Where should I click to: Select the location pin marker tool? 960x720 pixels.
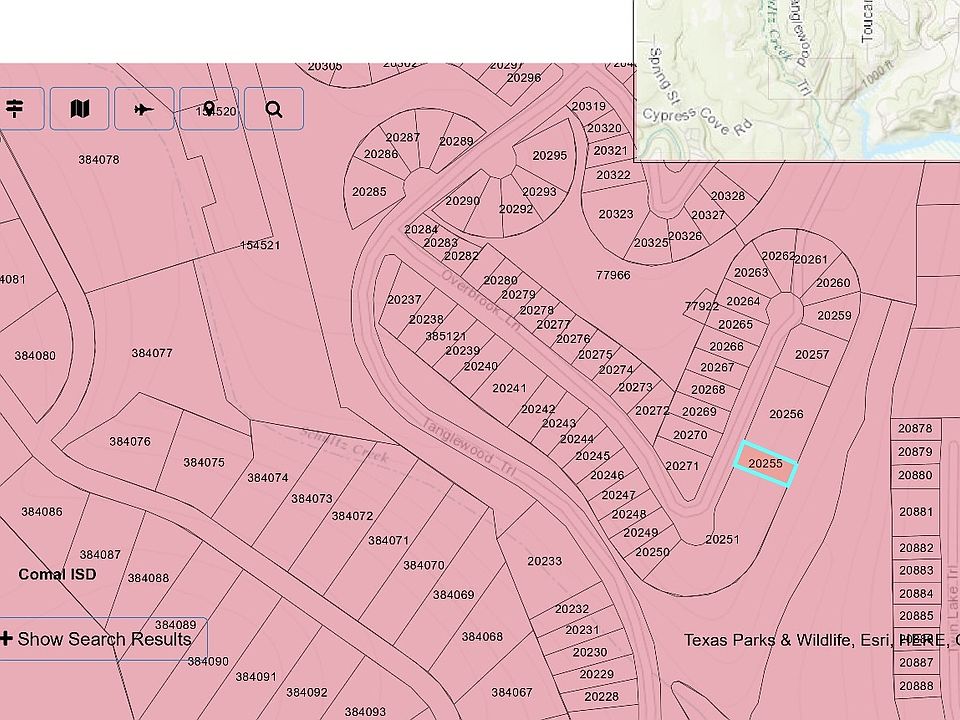tap(208, 109)
